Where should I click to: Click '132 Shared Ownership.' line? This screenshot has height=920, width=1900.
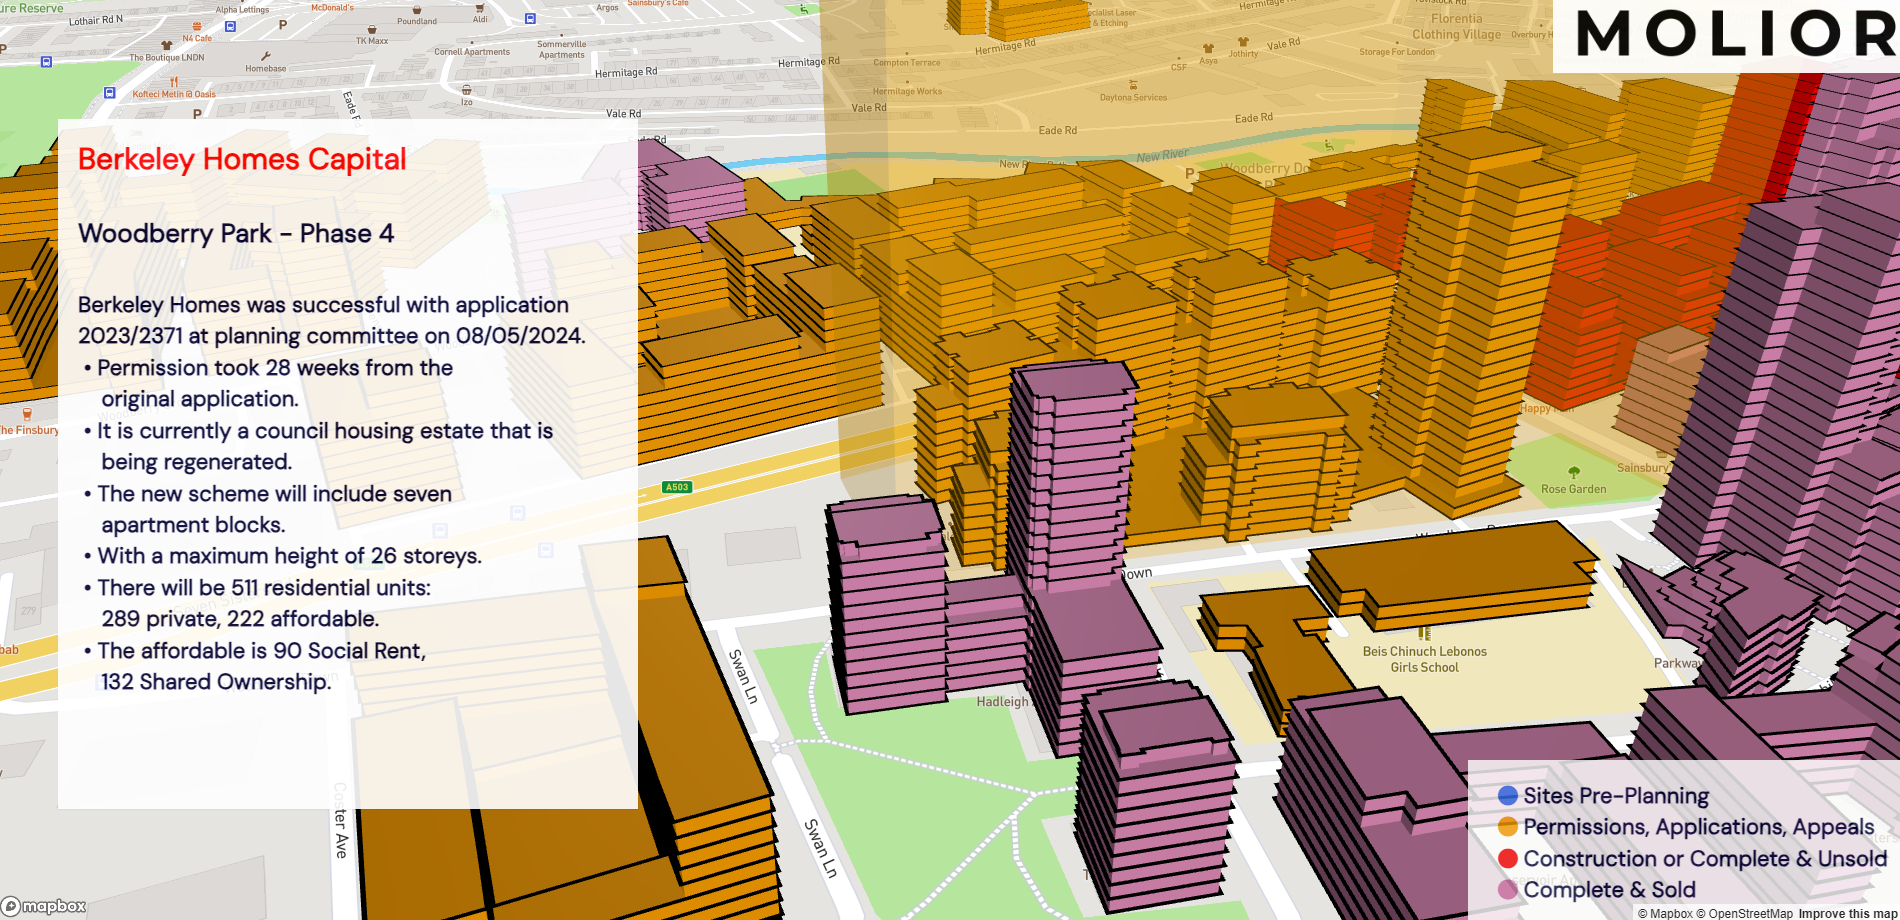tap(216, 682)
